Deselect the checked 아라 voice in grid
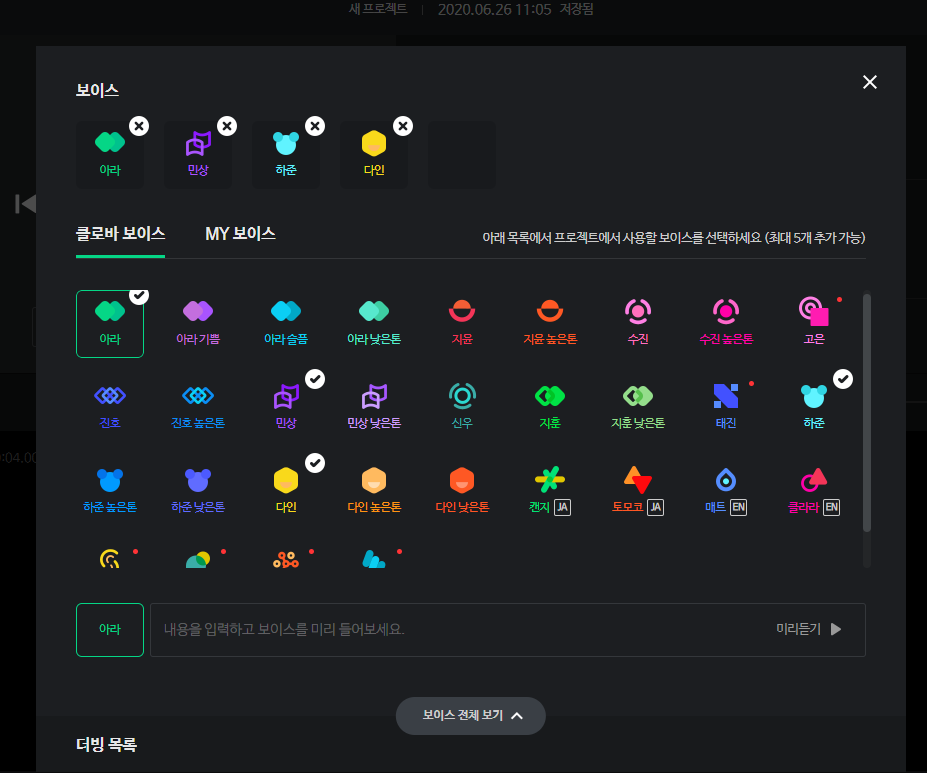Viewport: 927px width, 773px height. 110,324
